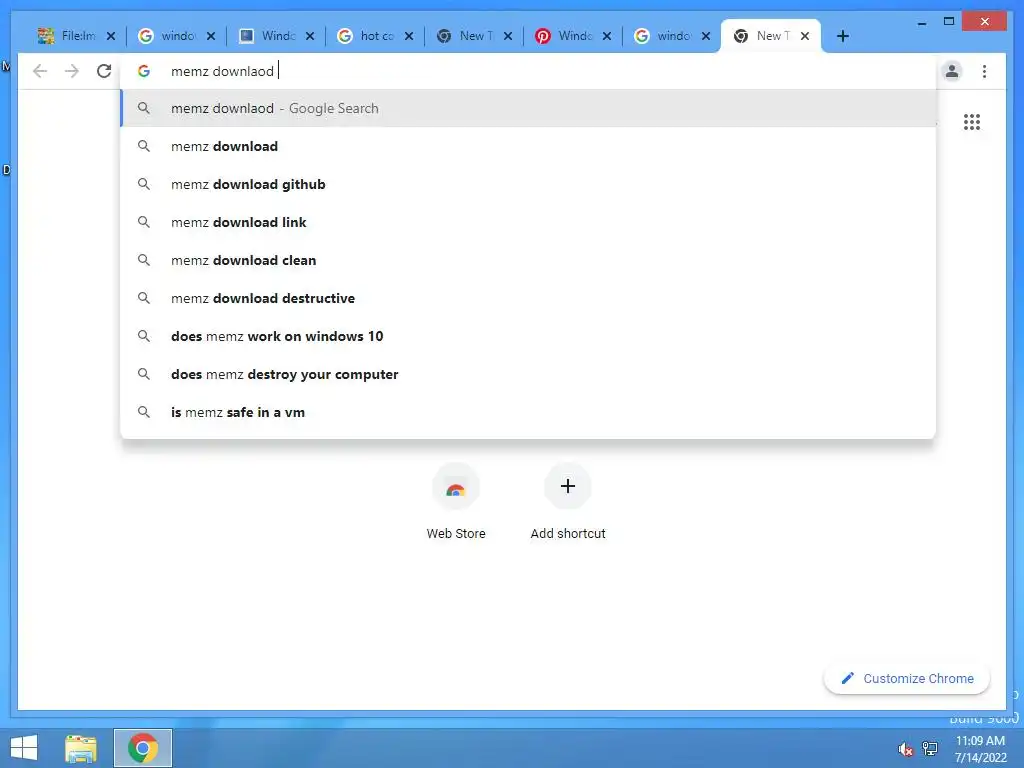This screenshot has width=1024, height=768.
Task: Select the 'memz download clean' suggestion
Action: tap(528, 260)
